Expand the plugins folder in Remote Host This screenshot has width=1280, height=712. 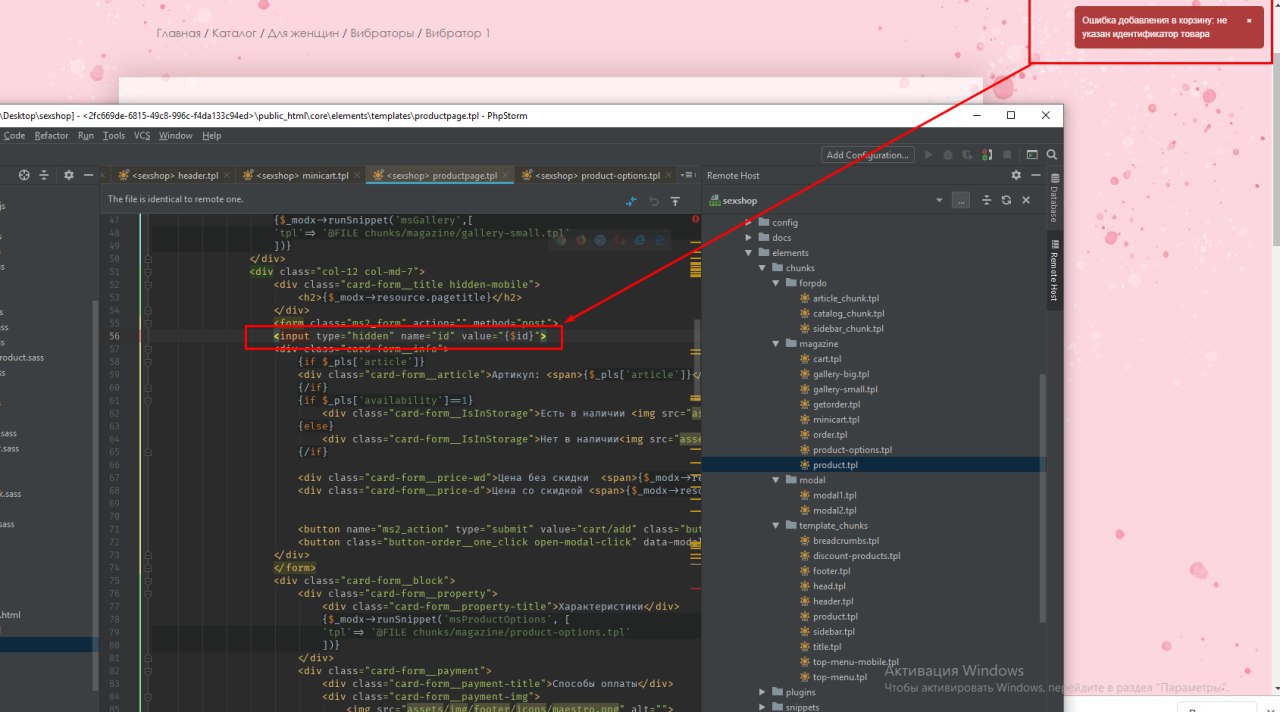tap(763, 692)
